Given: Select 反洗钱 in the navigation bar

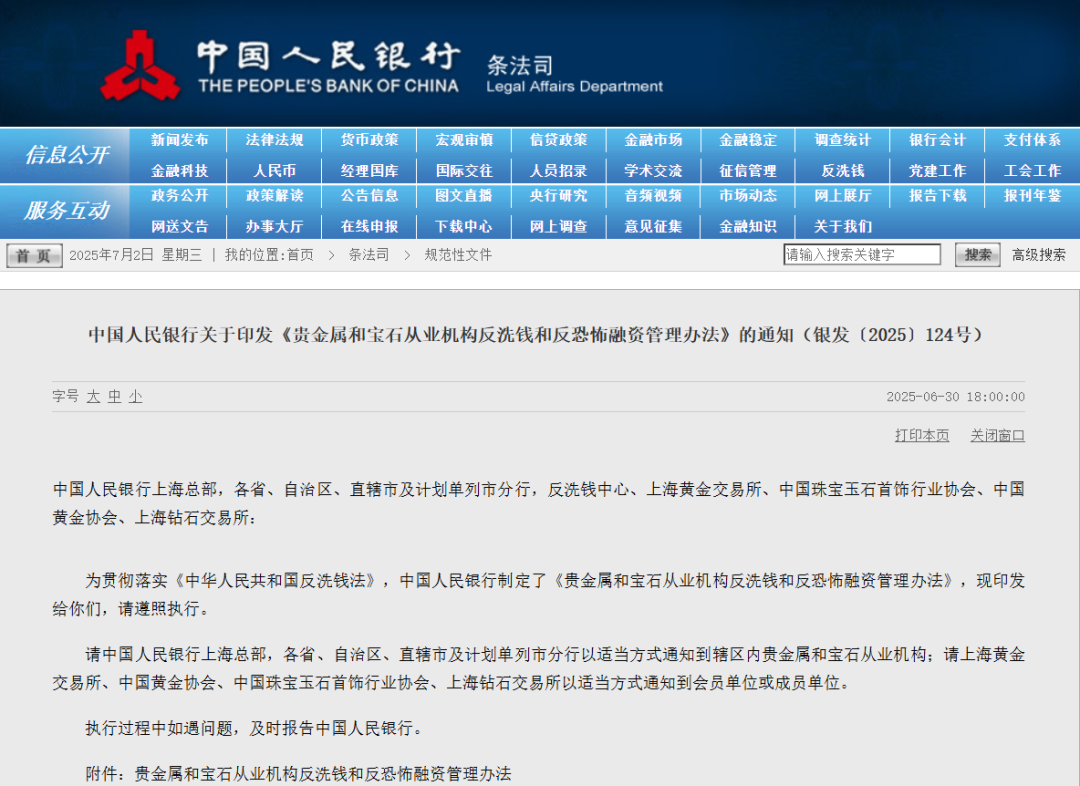Looking at the screenshot, I should [x=842, y=170].
